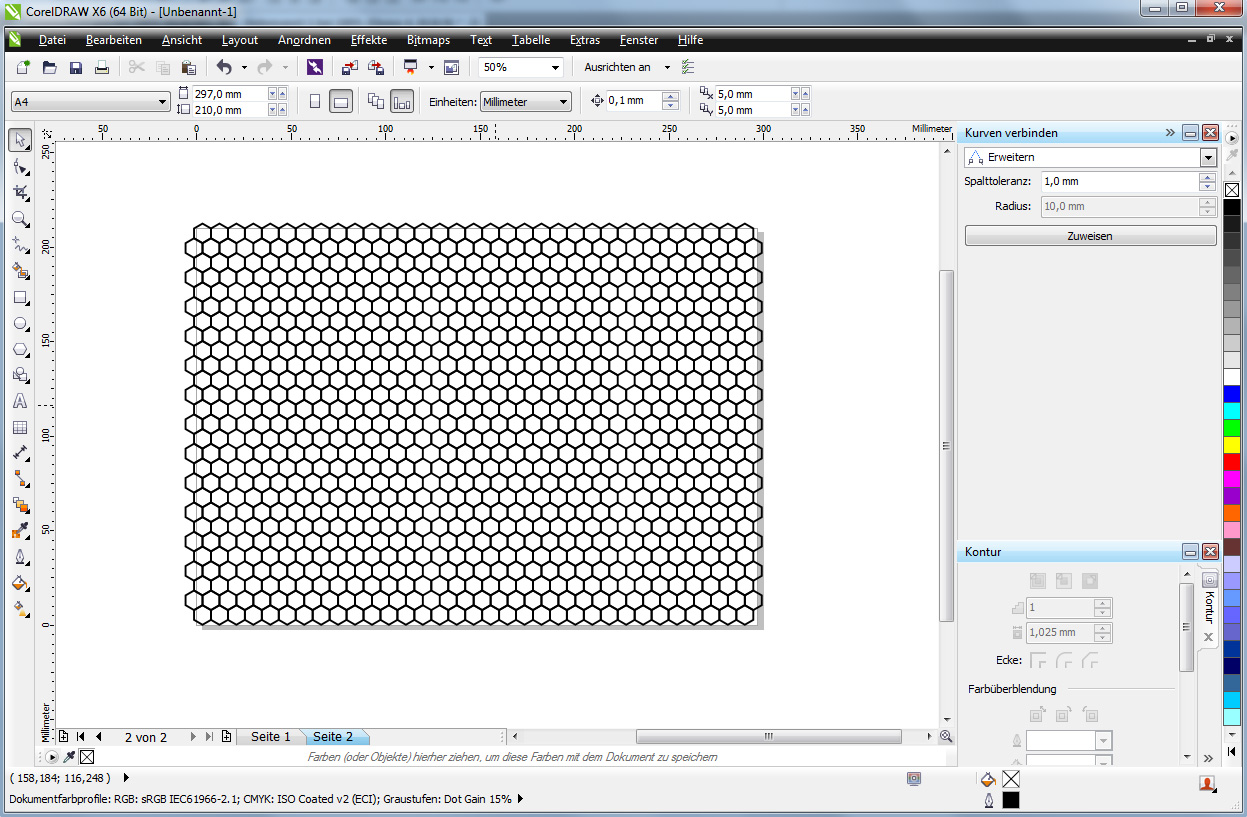Screen dimensions: 1247x817
Task: Set page to landscape orientation
Action: (341, 101)
